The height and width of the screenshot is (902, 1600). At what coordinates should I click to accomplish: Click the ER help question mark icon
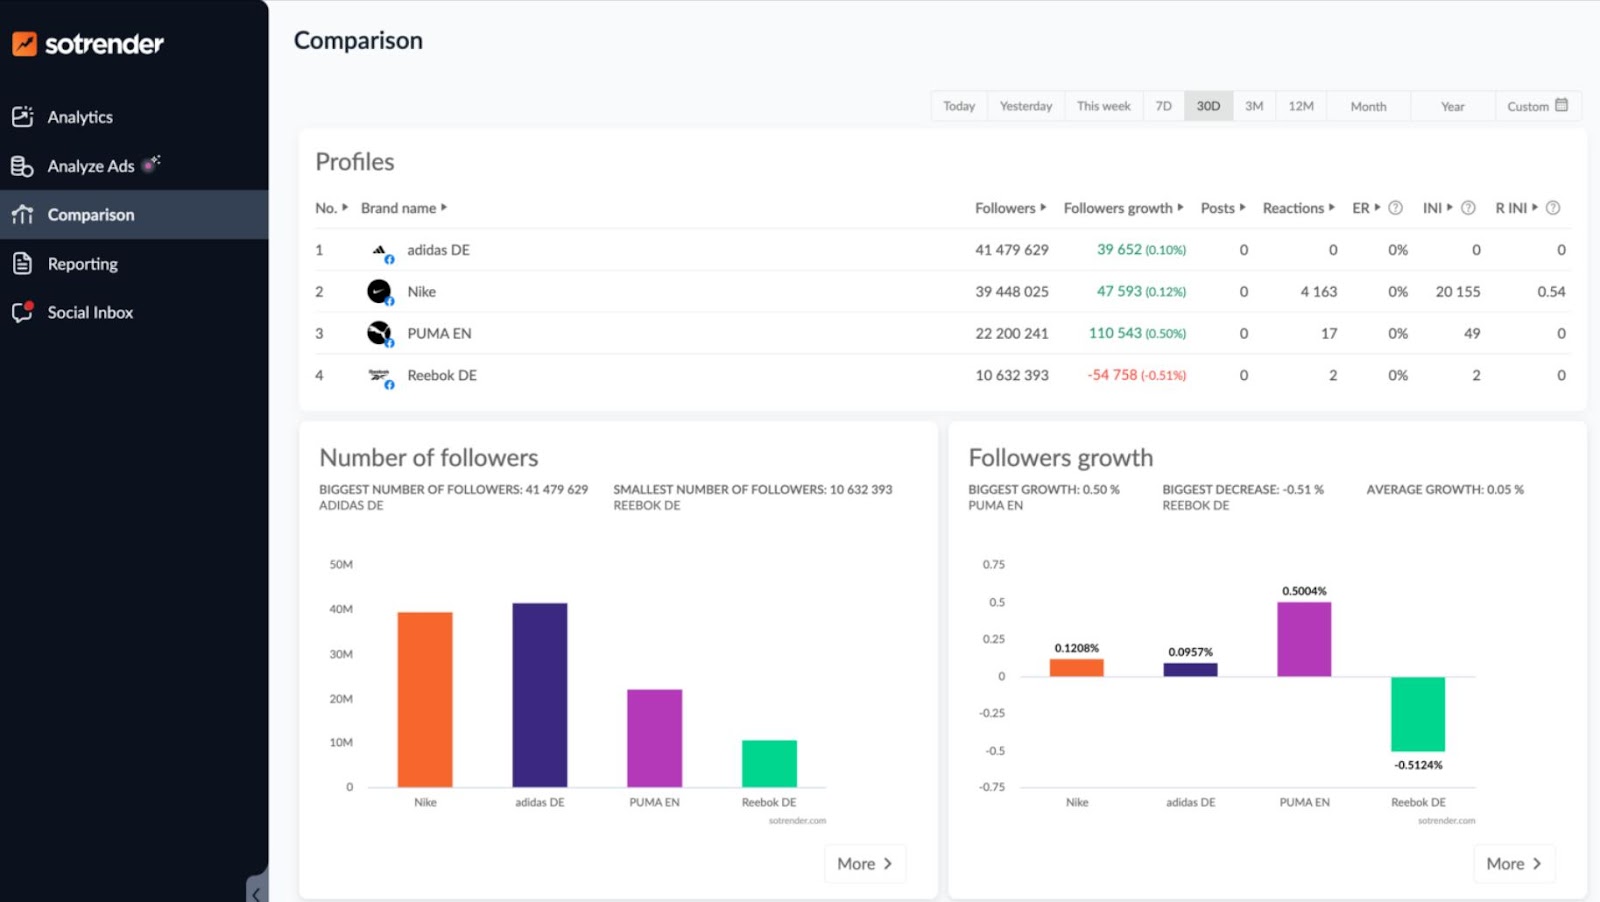[1395, 208]
